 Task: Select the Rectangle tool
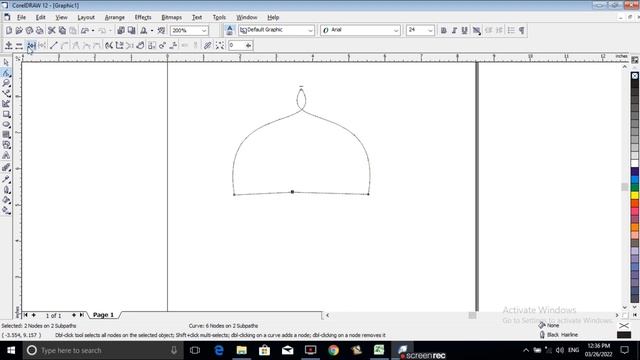[x=6, y=114]
